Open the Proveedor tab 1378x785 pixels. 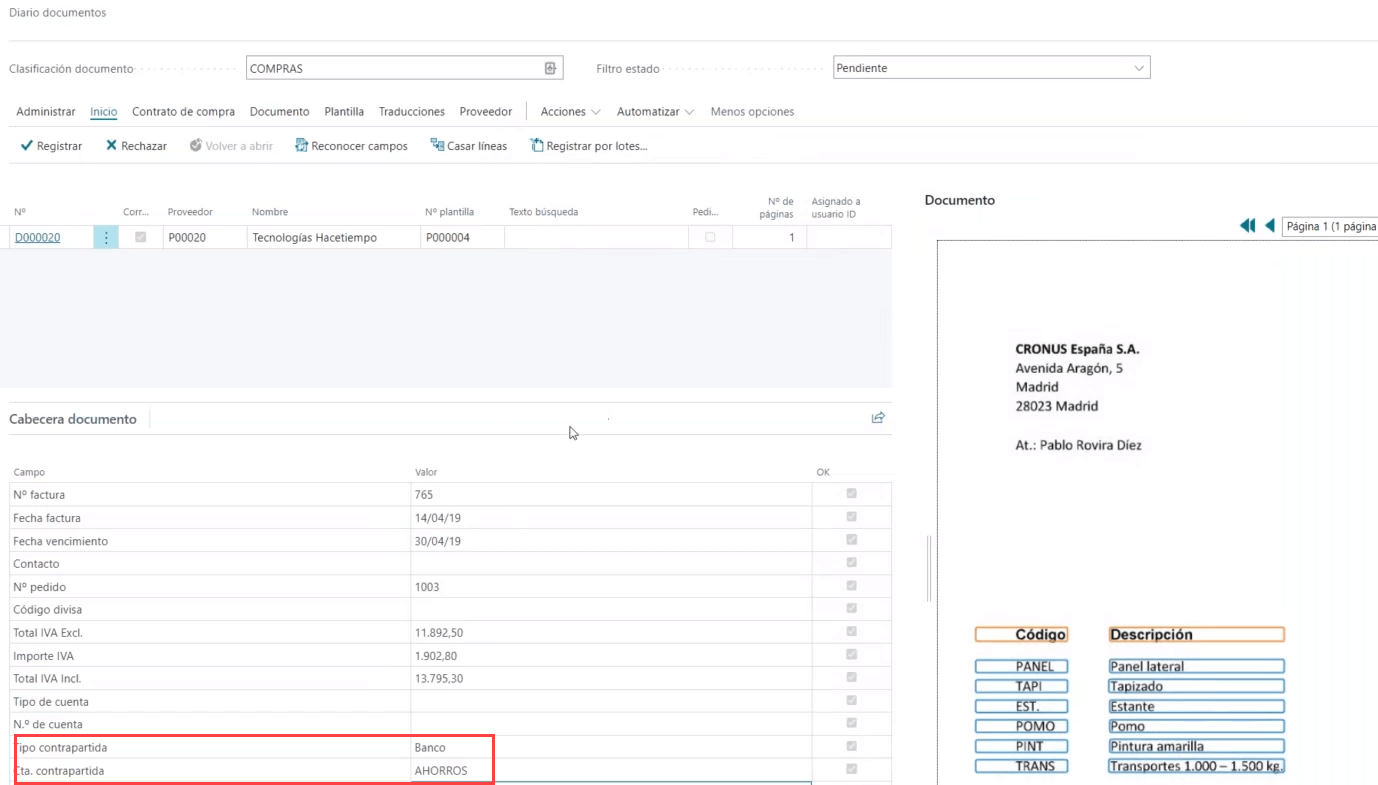click(485, 112)
